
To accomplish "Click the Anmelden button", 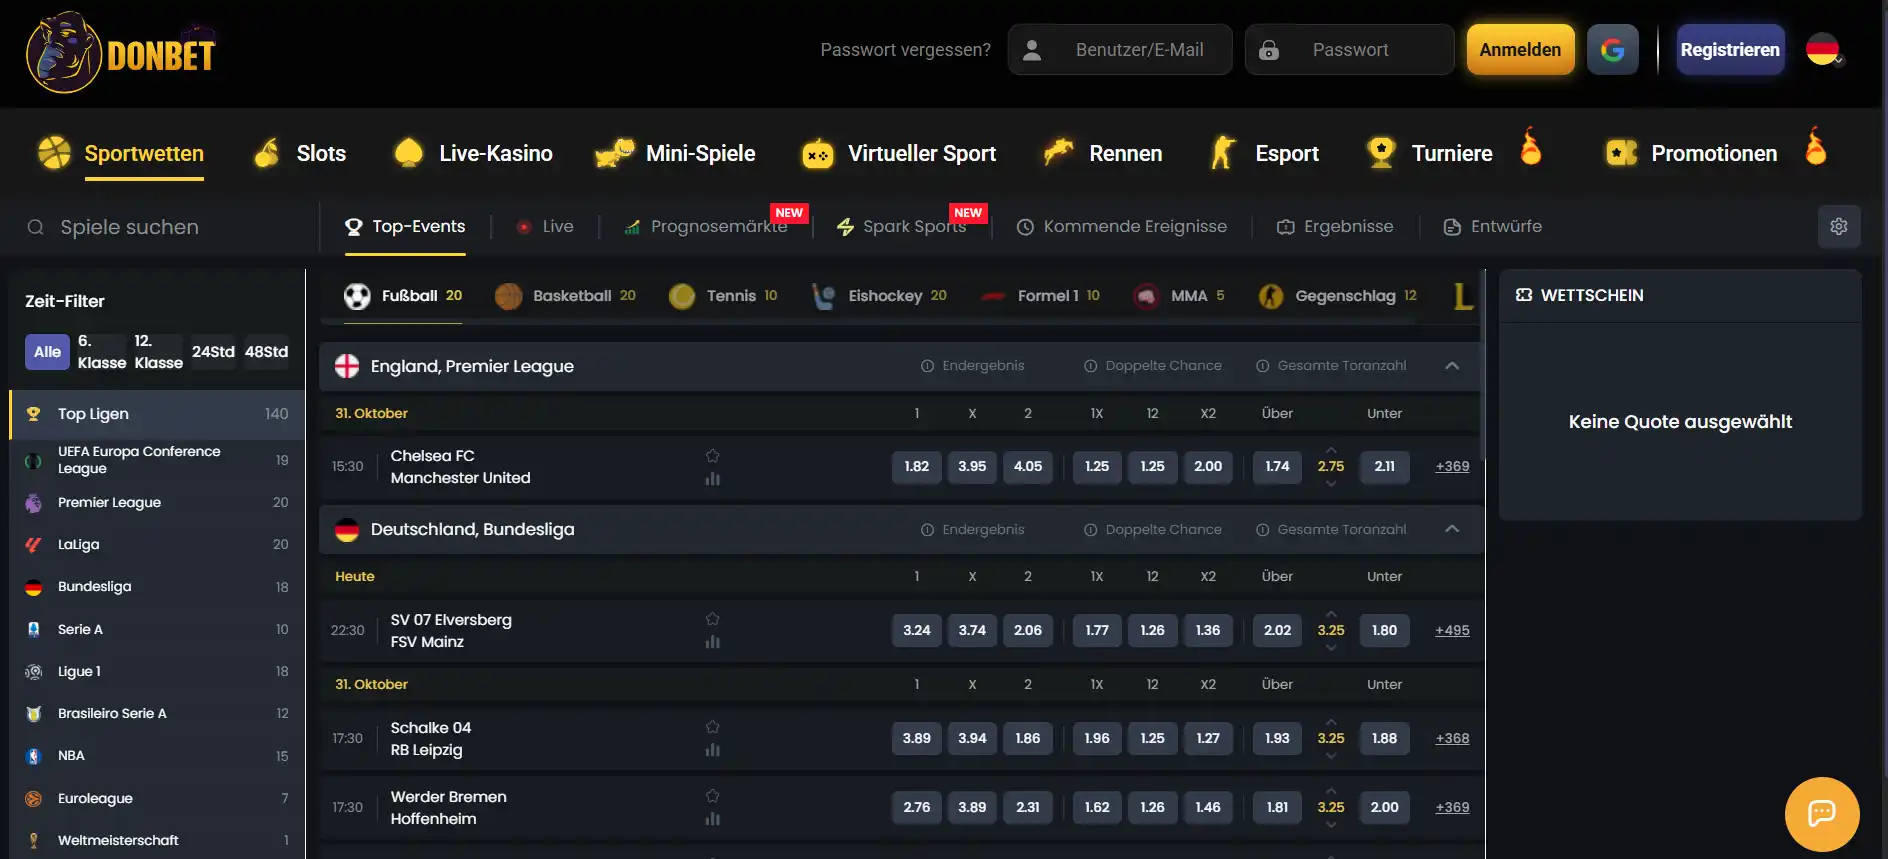I will [1520, 50].
